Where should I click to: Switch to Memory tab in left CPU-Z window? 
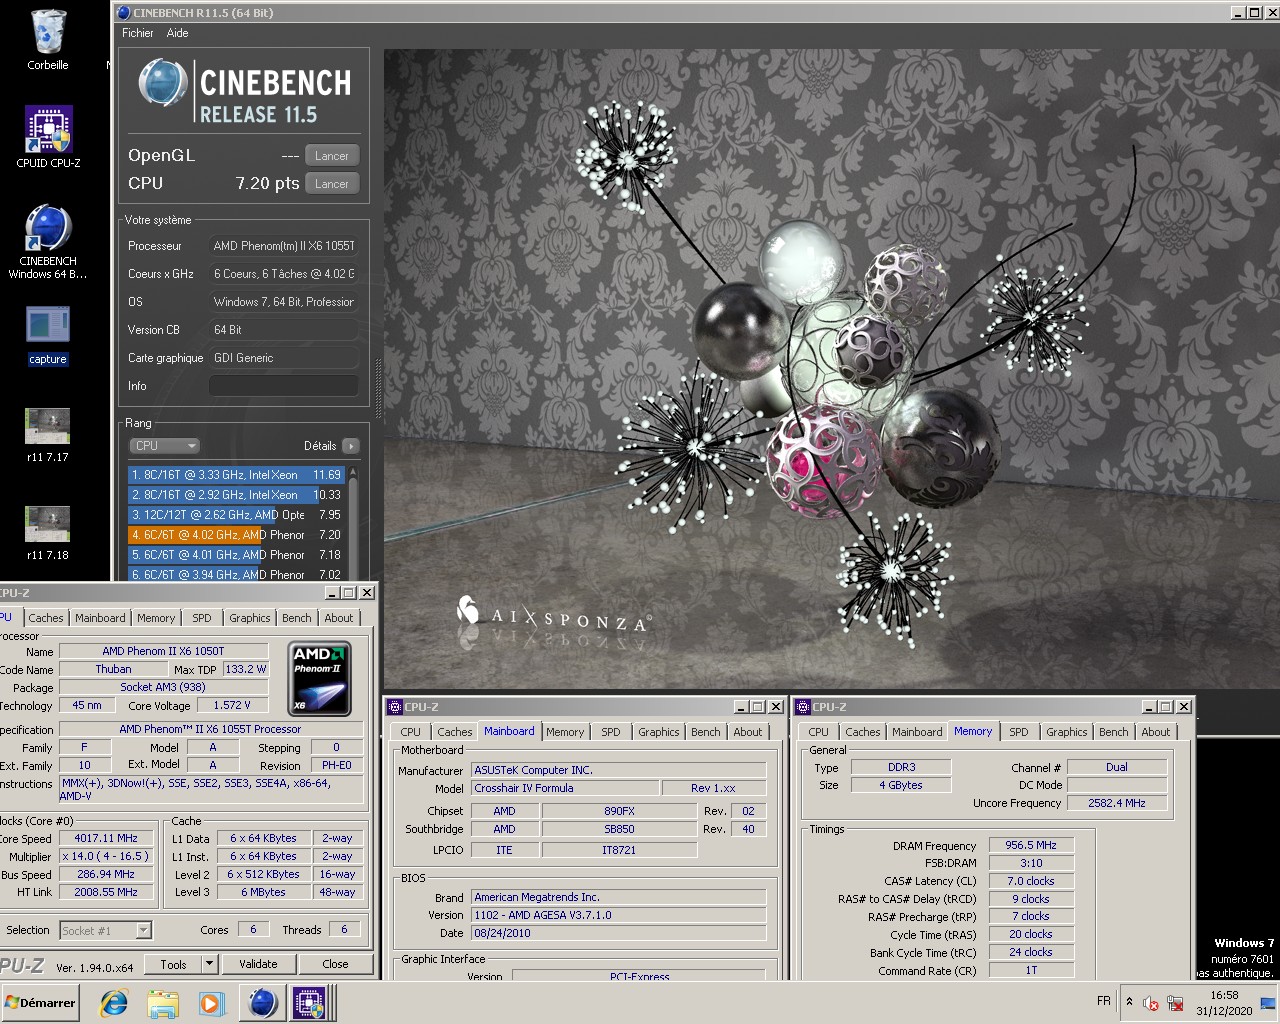click(156, 618)
